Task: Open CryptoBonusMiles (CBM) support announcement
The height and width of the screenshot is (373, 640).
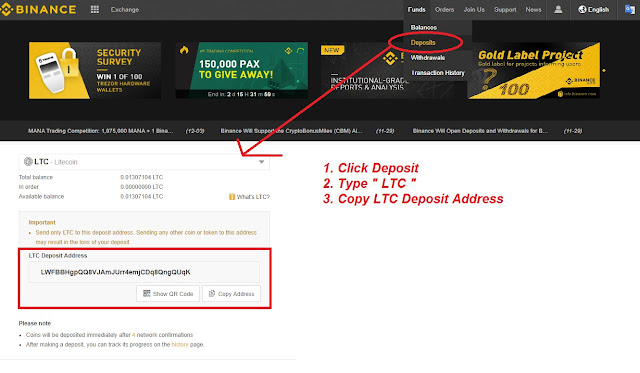Action: (291, 131)
